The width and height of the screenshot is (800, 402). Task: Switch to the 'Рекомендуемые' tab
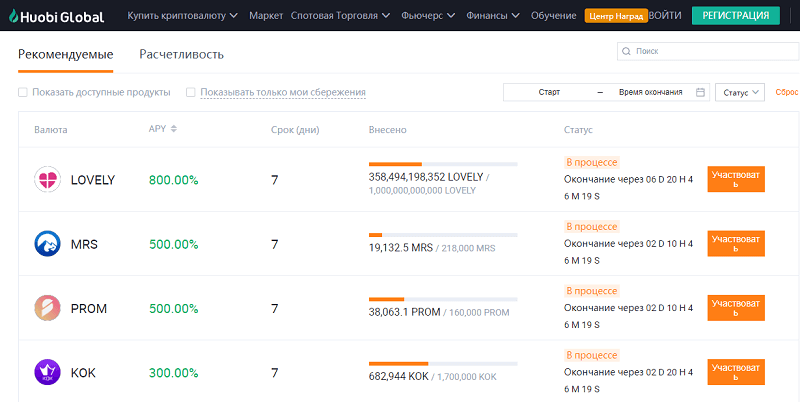pos(65,54)
